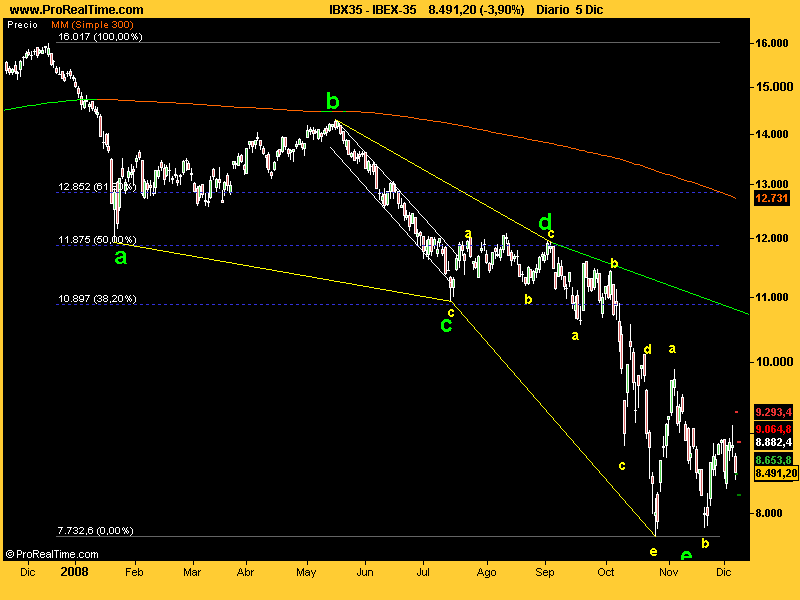Select the large green wave label c
The height and width of the screenshot is (600, 800).
tap(446, 325)
